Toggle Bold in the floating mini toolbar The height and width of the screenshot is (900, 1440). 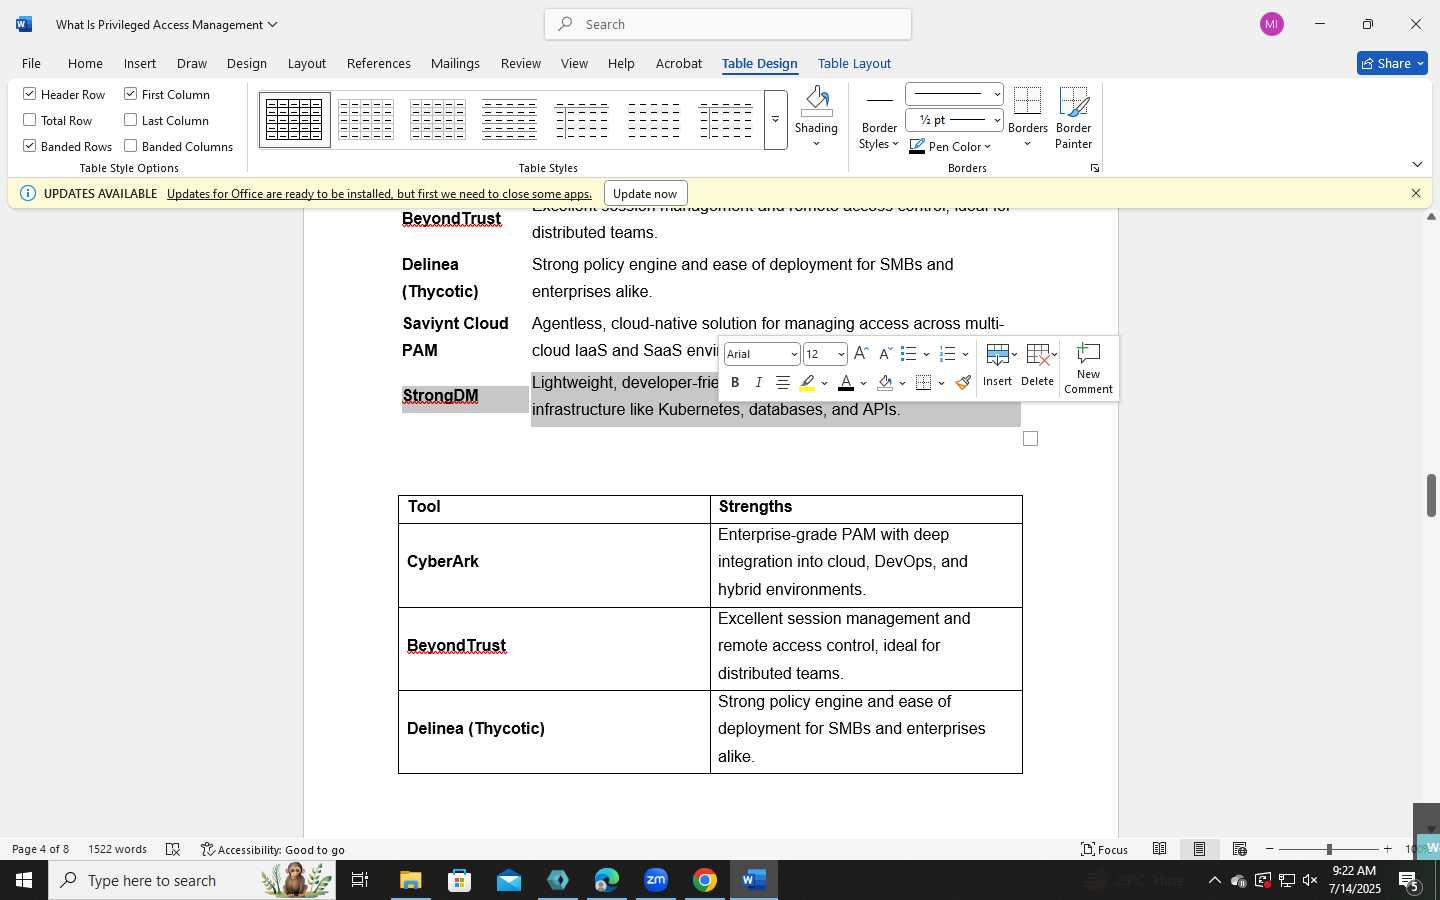tap(735, 383)
